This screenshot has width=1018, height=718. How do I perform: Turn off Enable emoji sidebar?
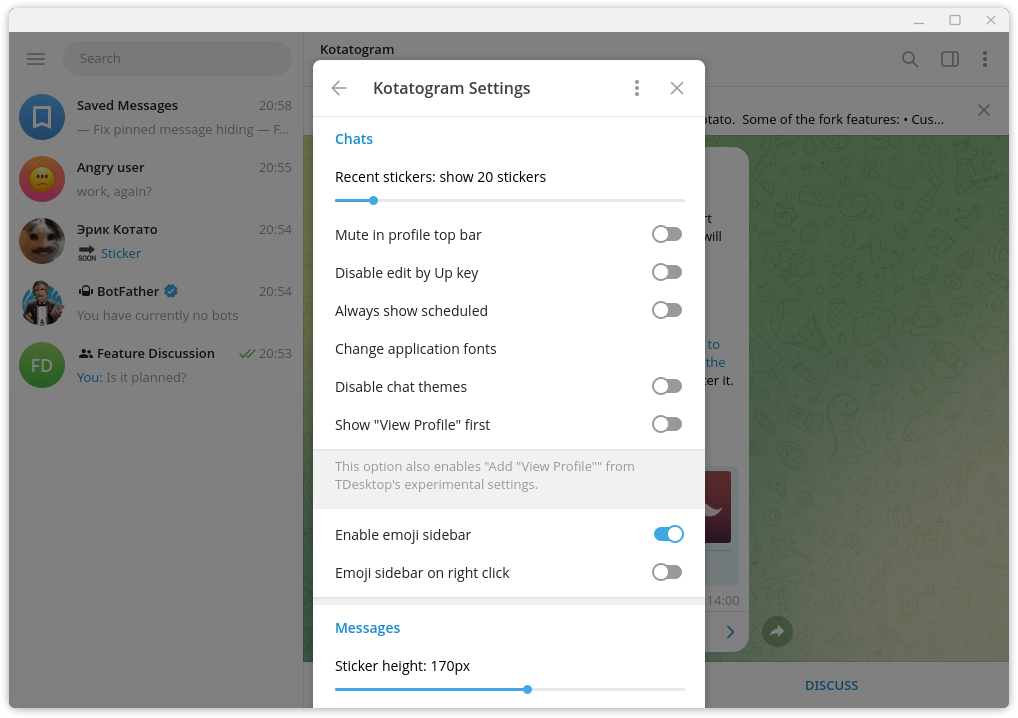668,534
